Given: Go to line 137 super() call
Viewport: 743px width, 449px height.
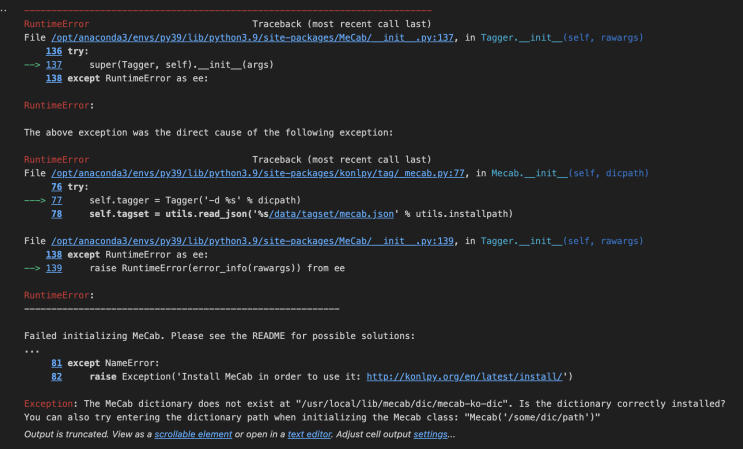Looking at the screenshot, I should [x=54, y=64].
